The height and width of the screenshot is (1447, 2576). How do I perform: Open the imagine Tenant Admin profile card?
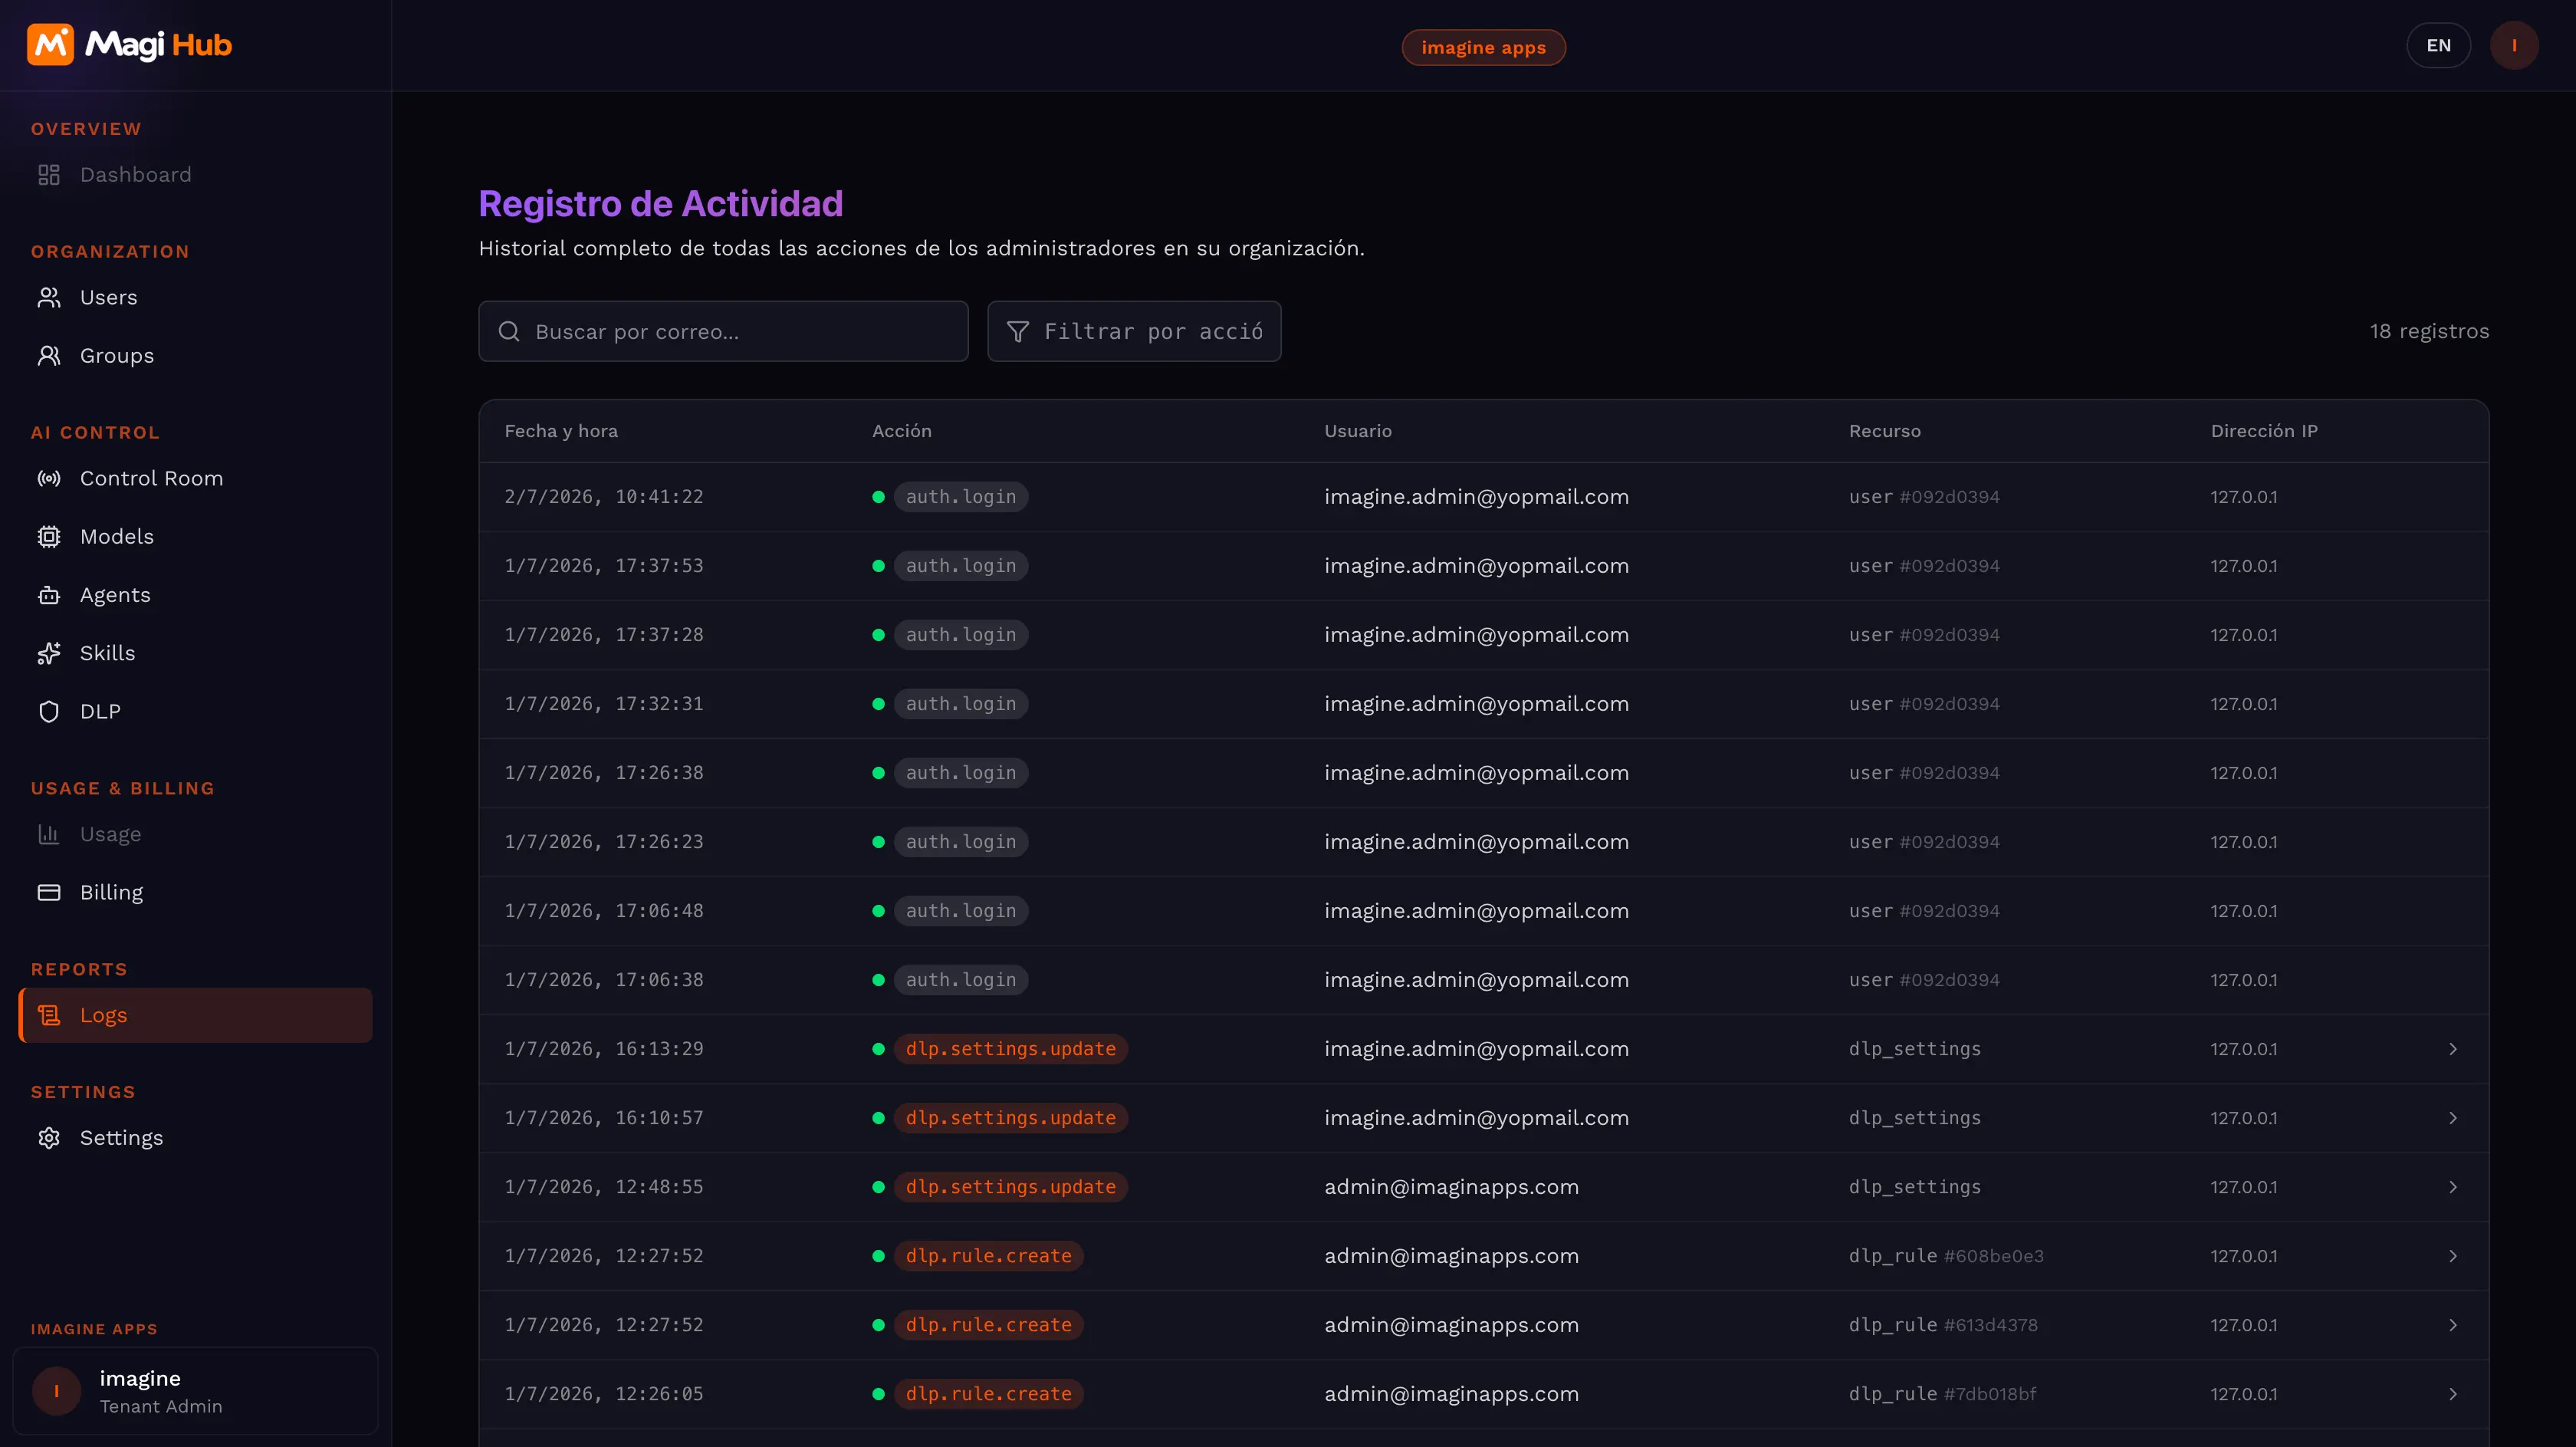pyautogui.click(x=195, y=1391)
